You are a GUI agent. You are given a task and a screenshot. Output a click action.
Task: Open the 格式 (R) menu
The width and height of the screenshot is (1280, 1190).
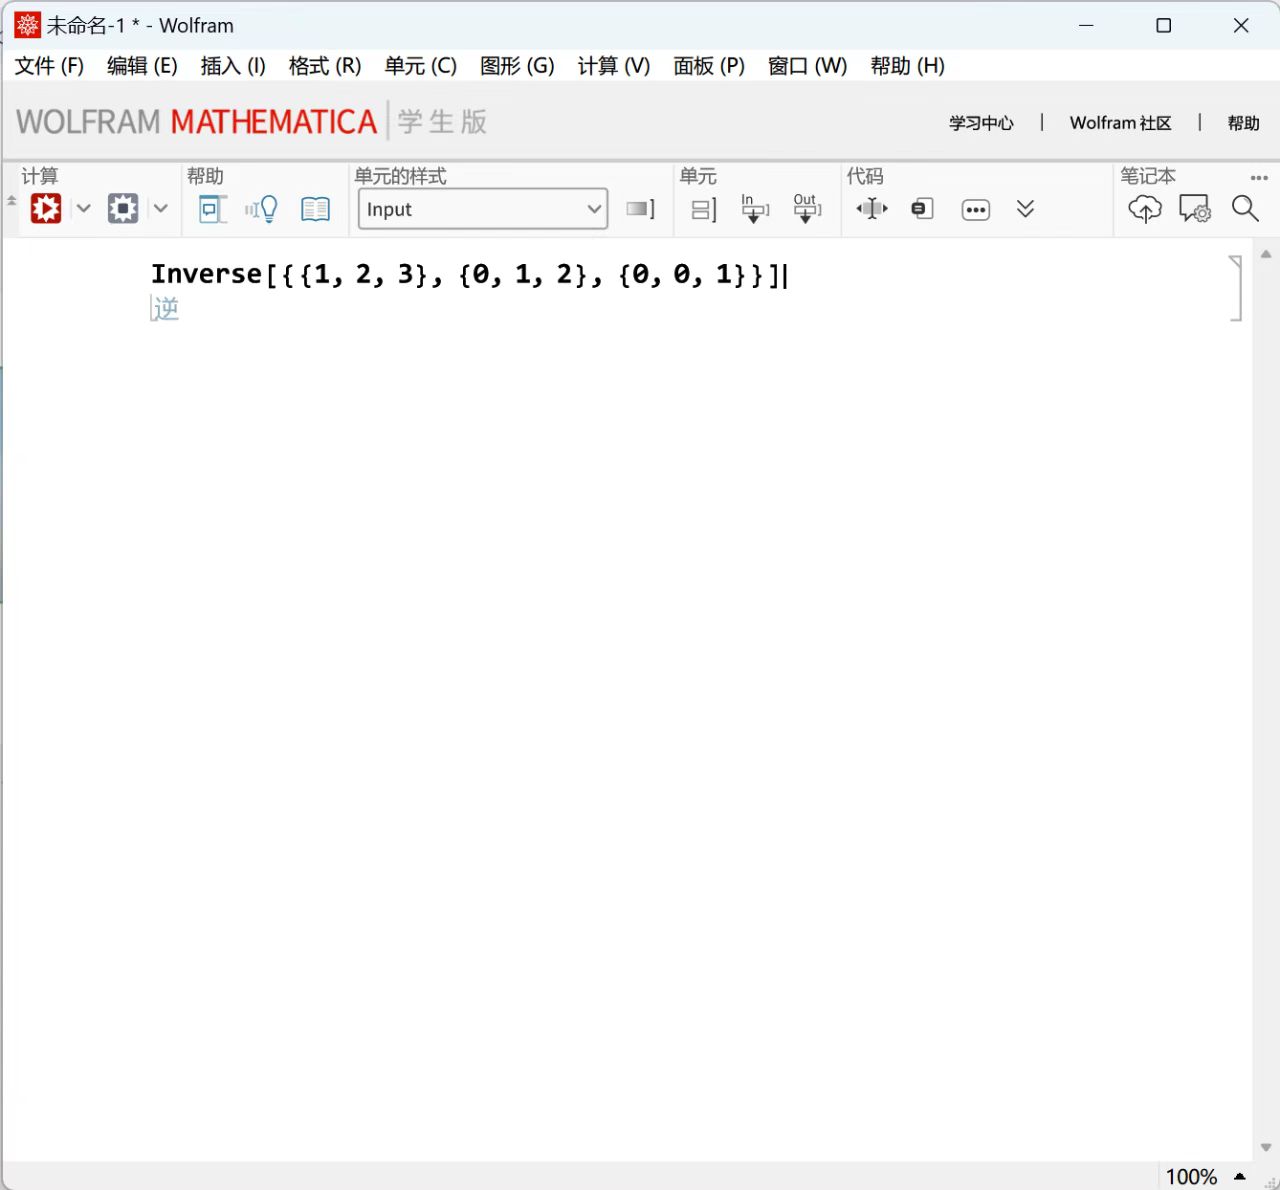[x=324, y=66]
